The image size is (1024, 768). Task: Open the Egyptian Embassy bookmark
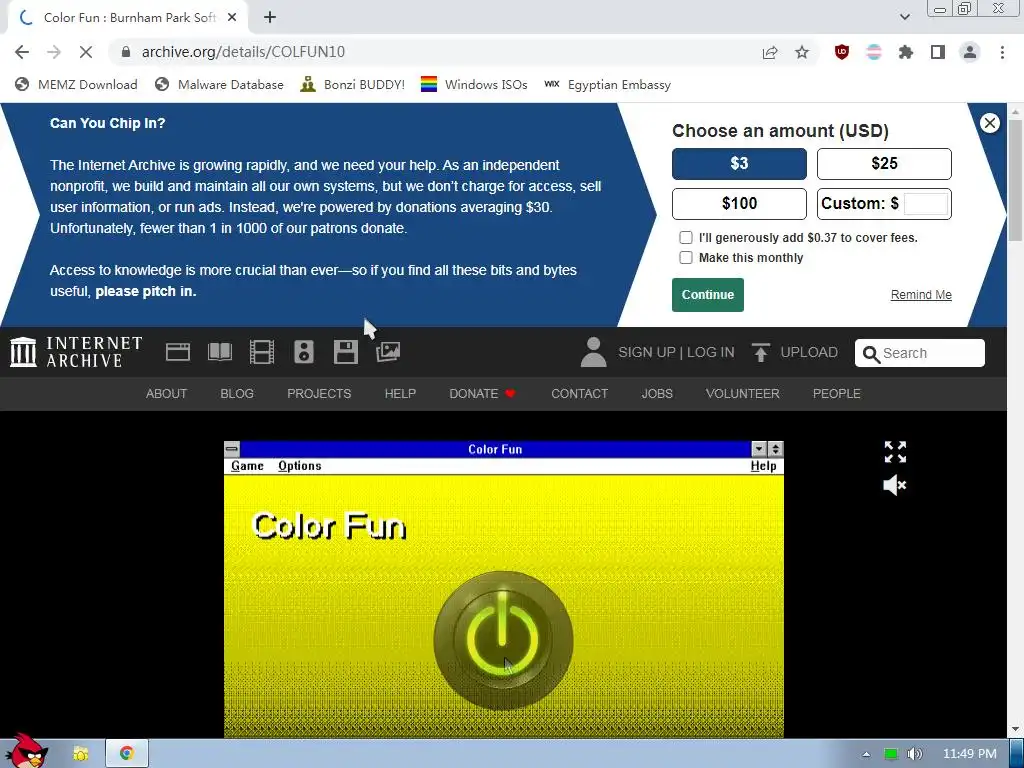pyautogui.click(x=607, y=85)
